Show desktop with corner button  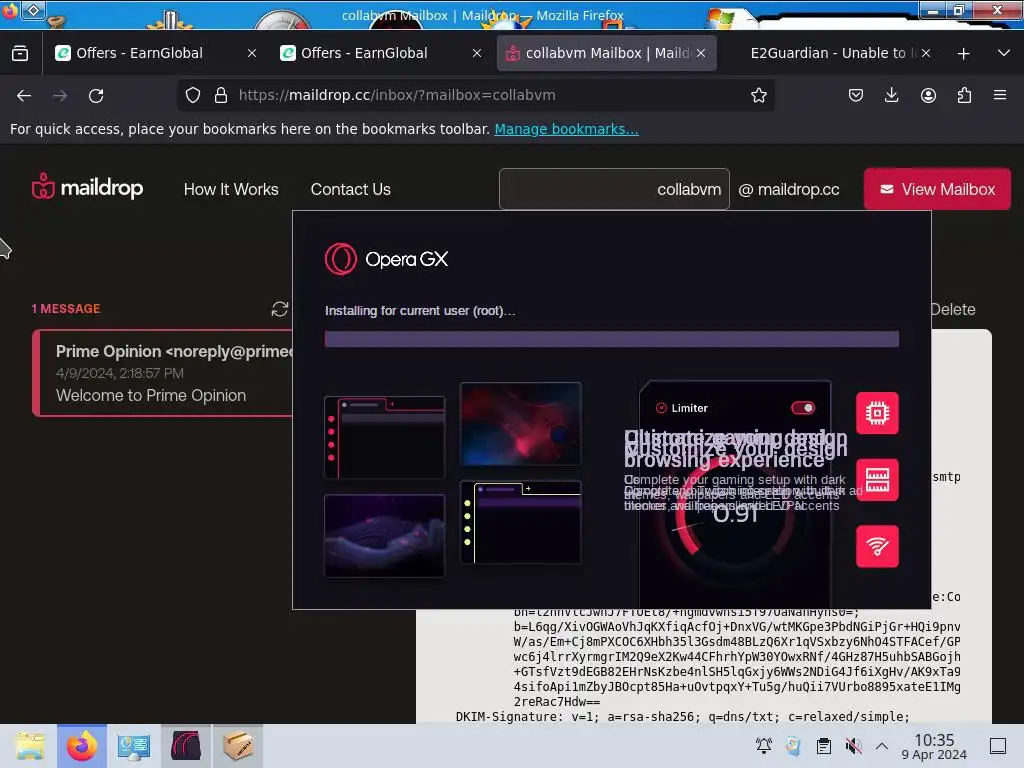click(998, 746)
